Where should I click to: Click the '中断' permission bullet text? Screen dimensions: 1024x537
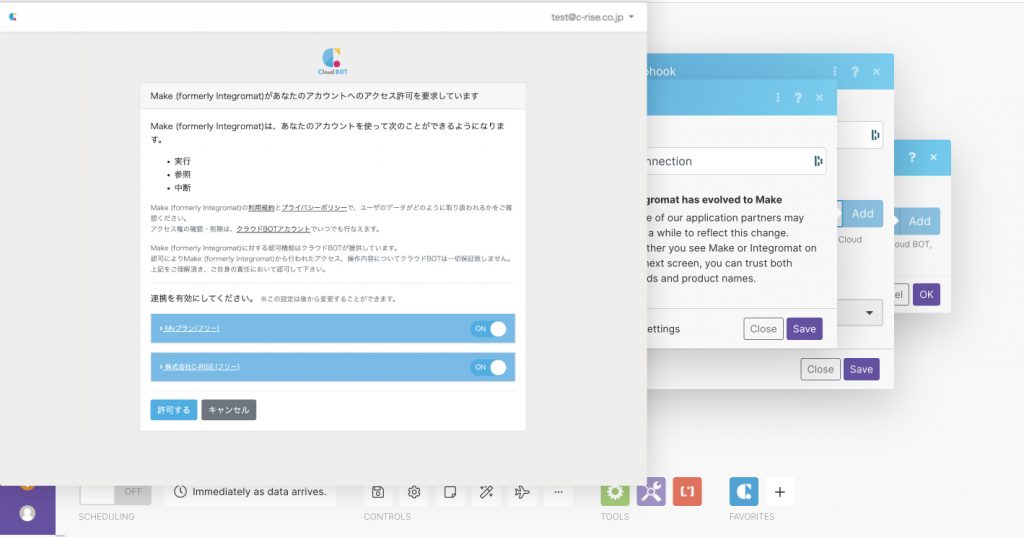click(182, 187)
